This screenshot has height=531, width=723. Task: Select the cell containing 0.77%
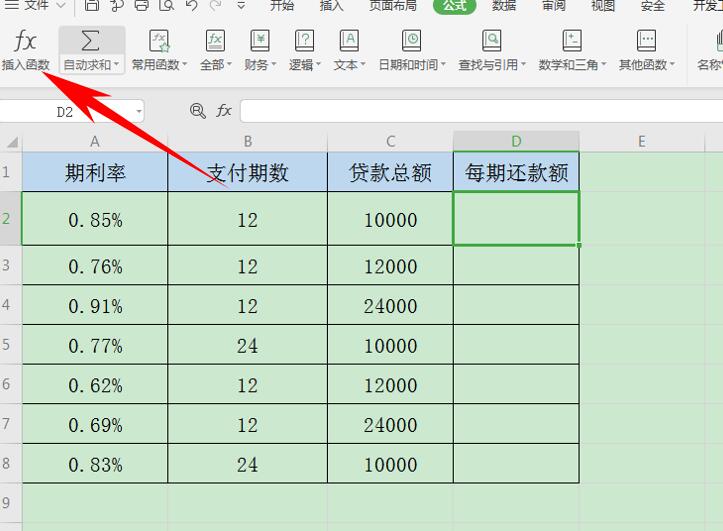[x=95, y=345]
